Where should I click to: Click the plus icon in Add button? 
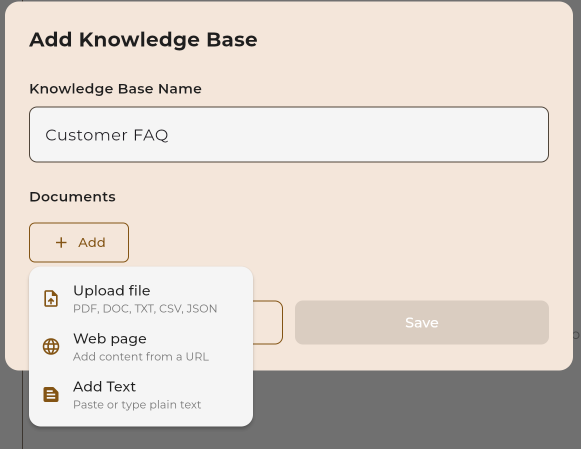(61, 243)
